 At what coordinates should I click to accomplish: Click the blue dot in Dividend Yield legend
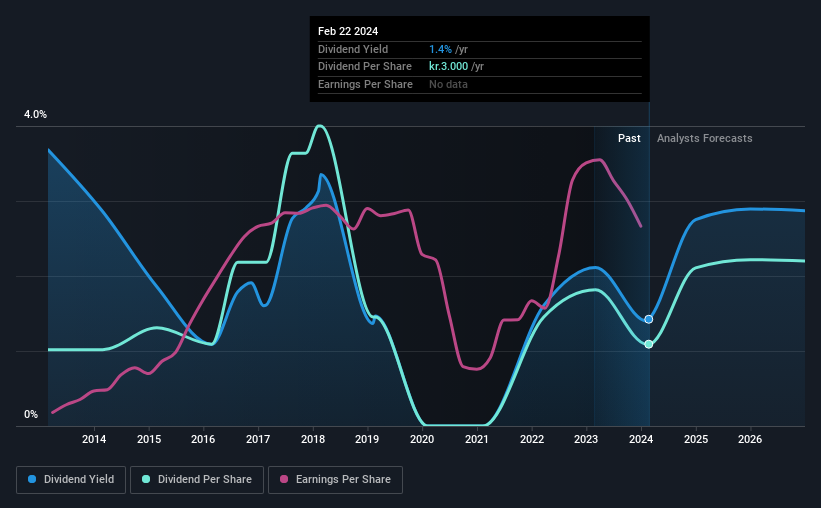coord(32,479)
